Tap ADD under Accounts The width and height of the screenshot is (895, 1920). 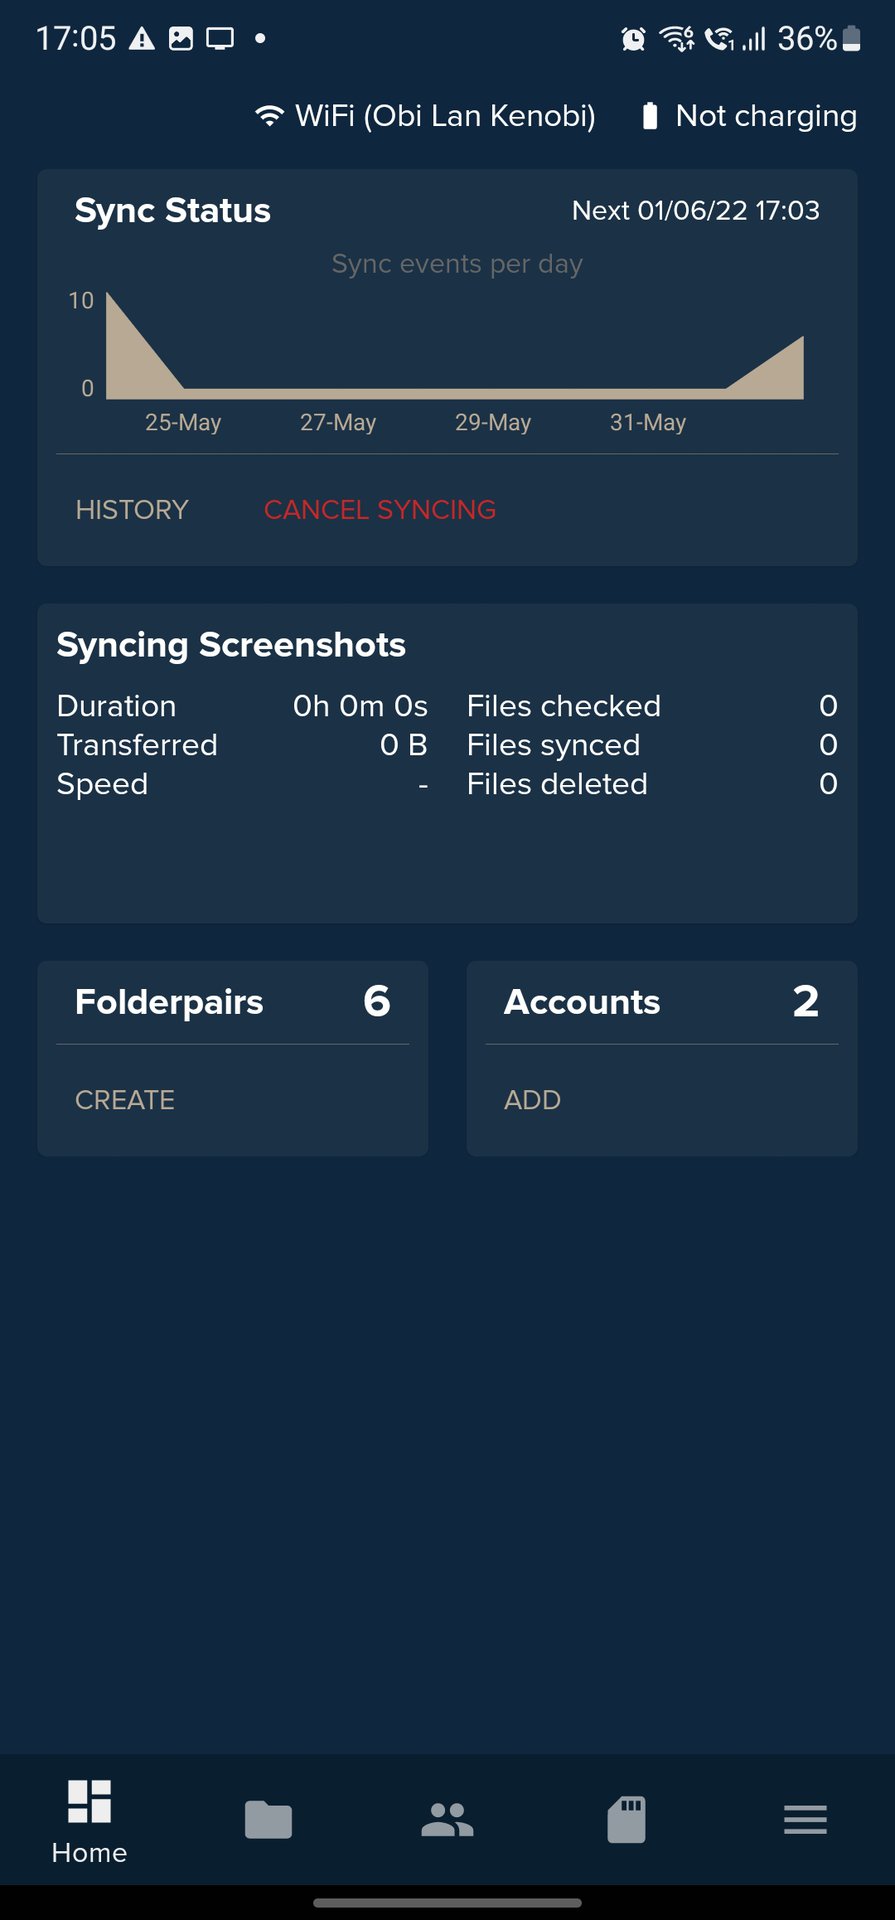click(532, 1100)
